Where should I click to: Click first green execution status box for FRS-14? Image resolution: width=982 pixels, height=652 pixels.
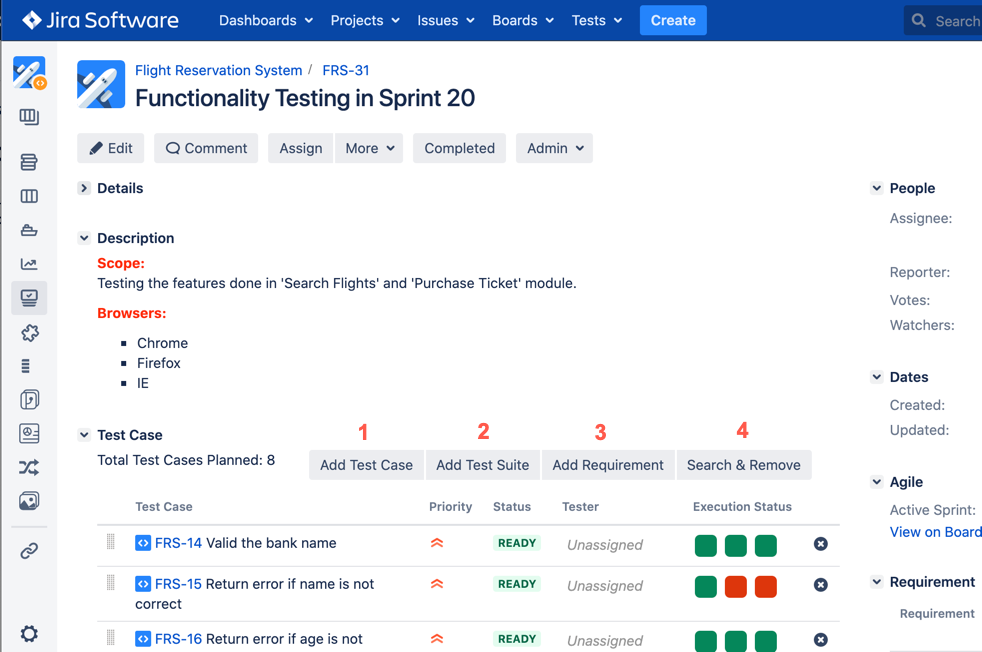tap(706, 545)
